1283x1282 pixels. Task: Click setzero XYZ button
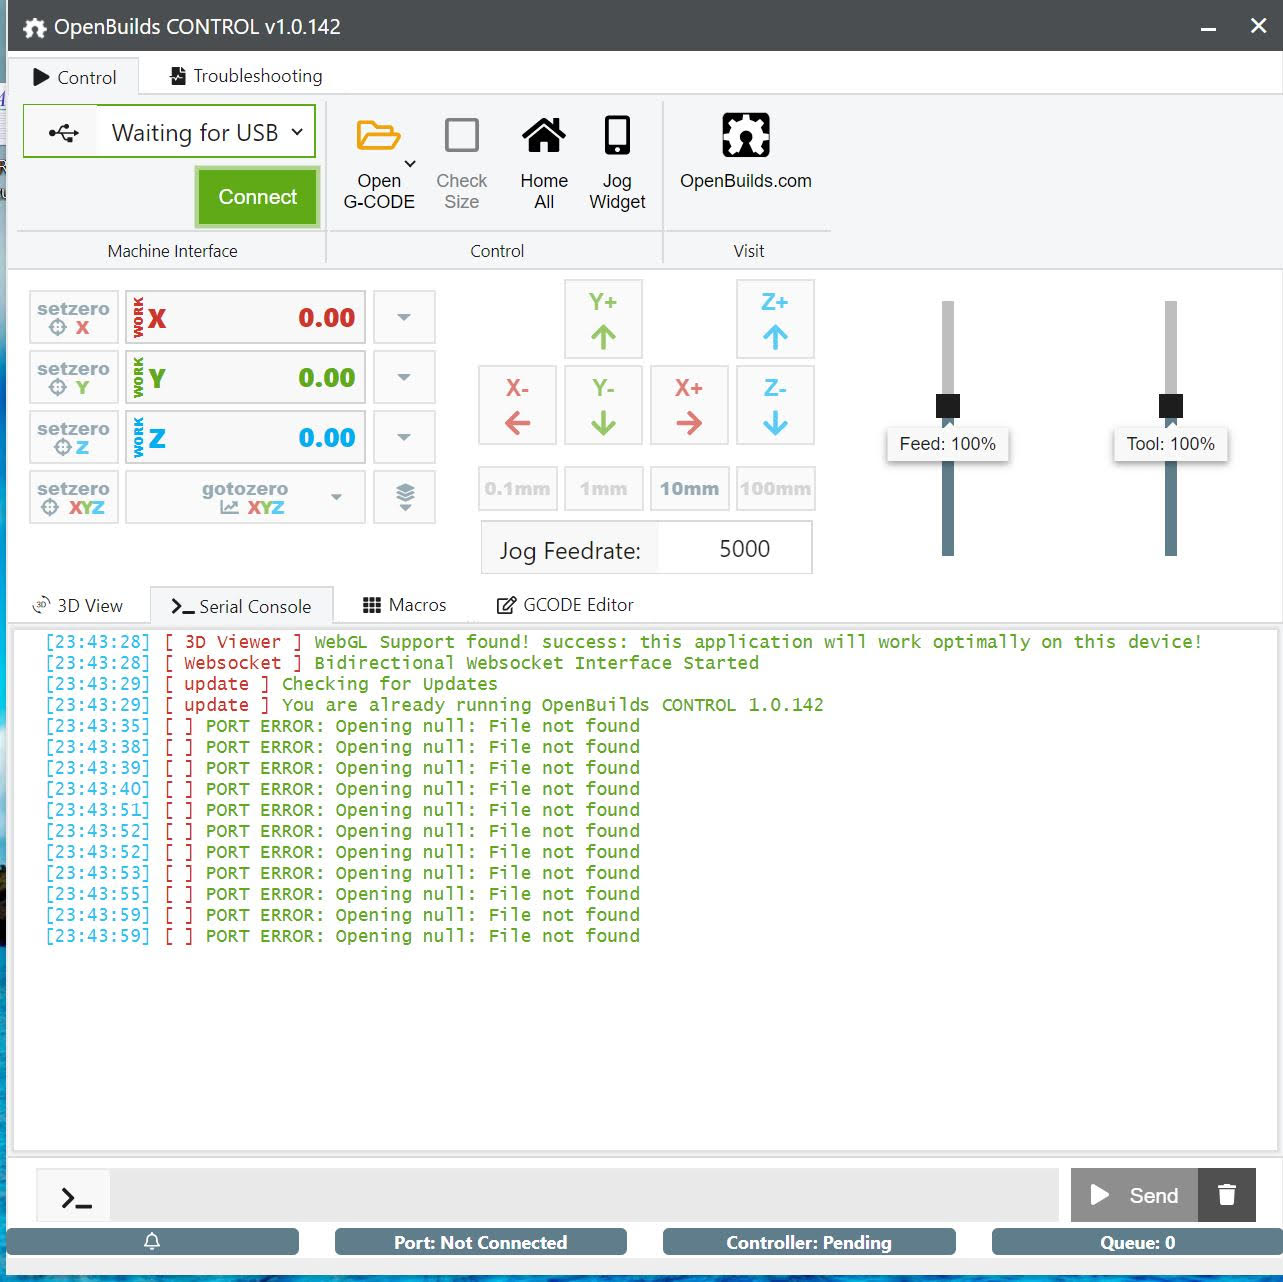coord(74,497)
